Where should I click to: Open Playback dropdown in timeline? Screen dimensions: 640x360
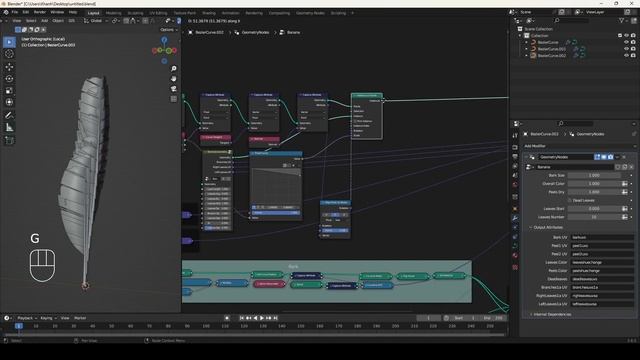[x=27, y=318]
